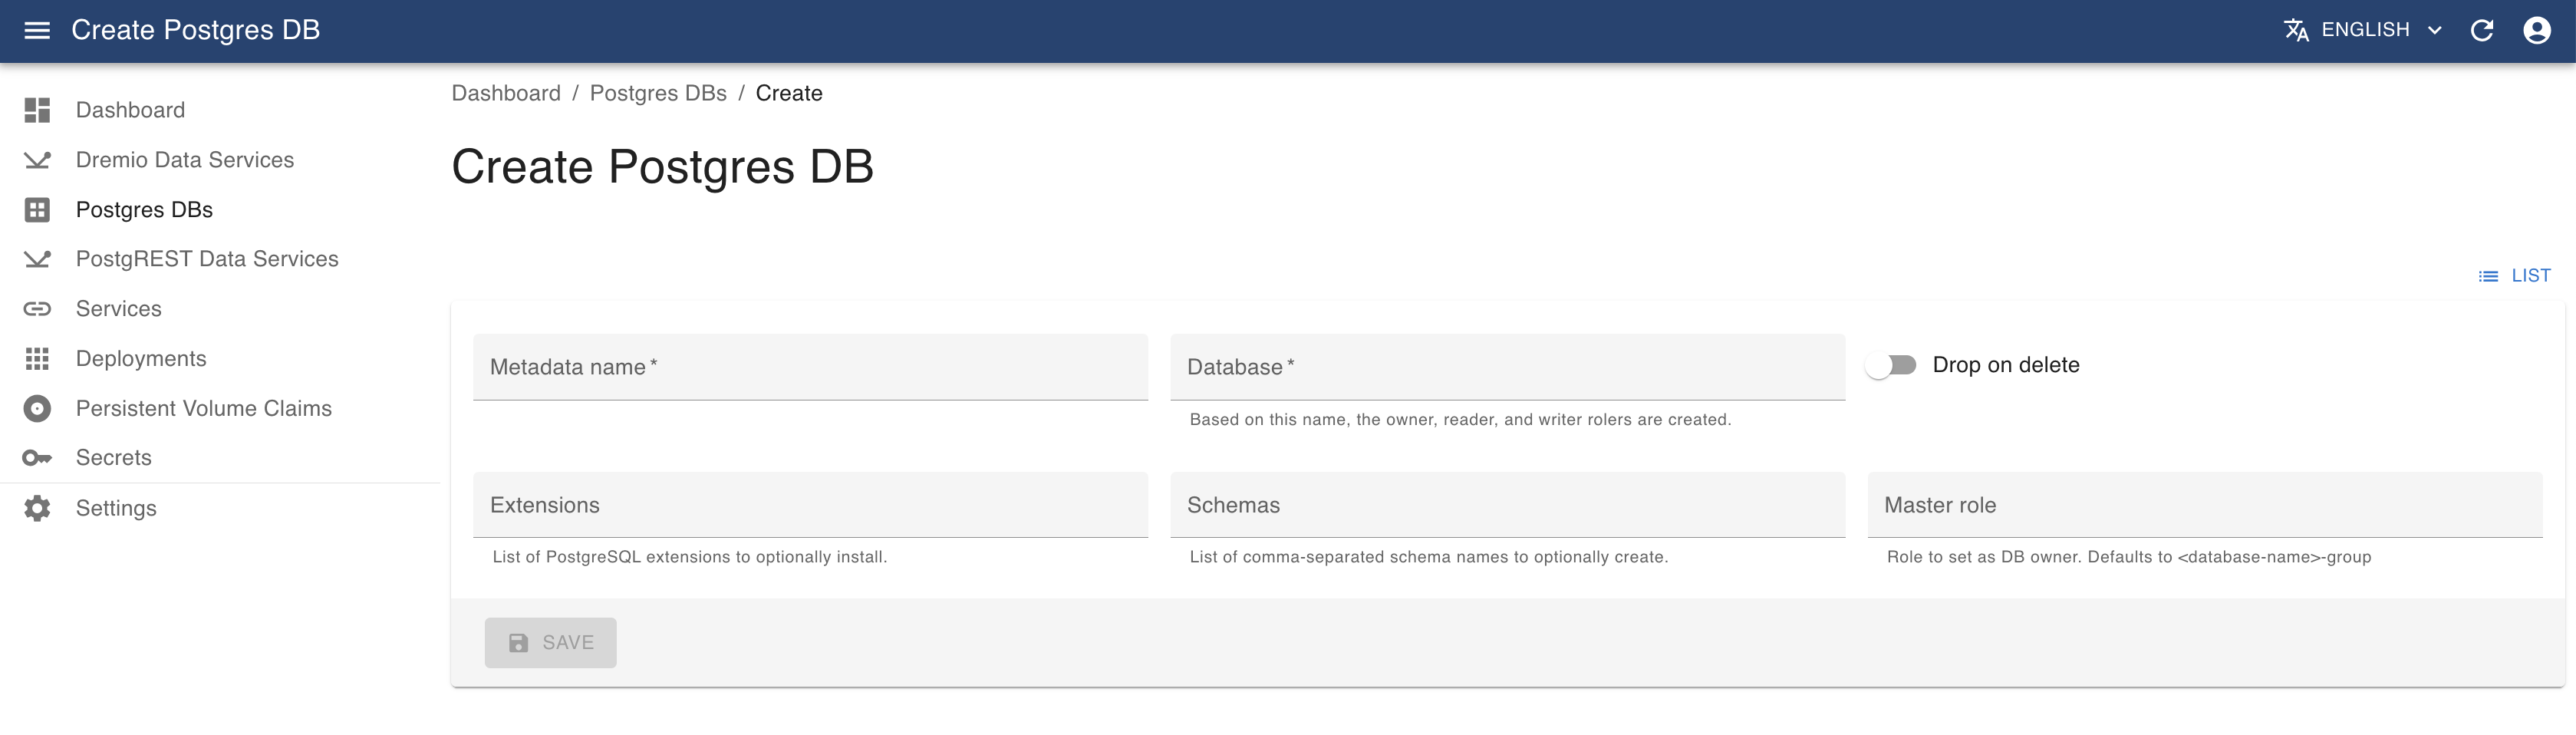Open the user profile account icon
2576x735 pixels.
point(2537,30)
